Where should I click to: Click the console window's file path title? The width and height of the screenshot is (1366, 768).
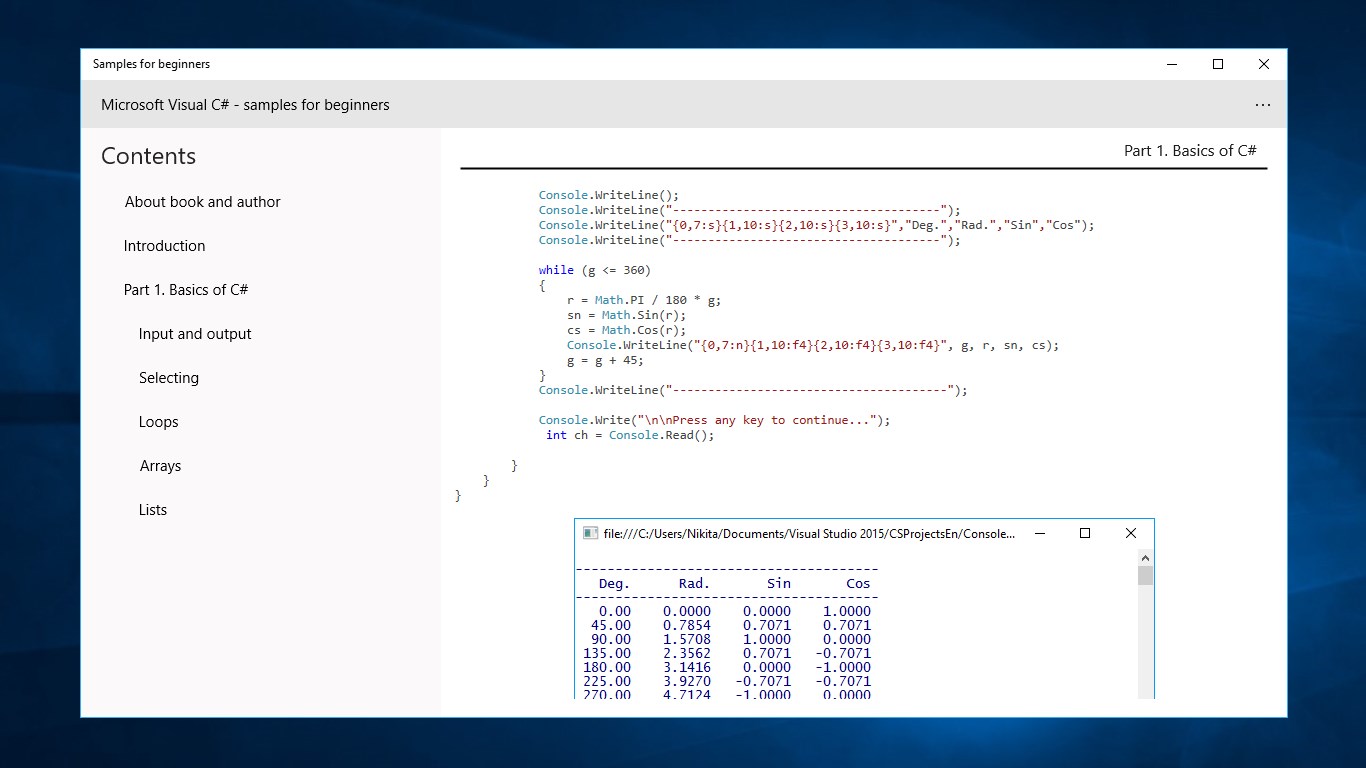pyautogui.click(x=800, y=533)
